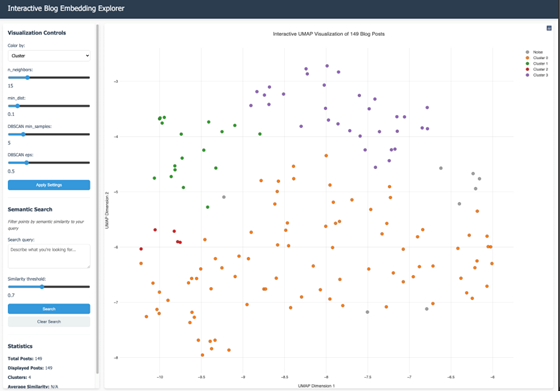The width and height of the screenshot is (560, 391).
Task: Click the Semantic Search heading
Action: 30,209
